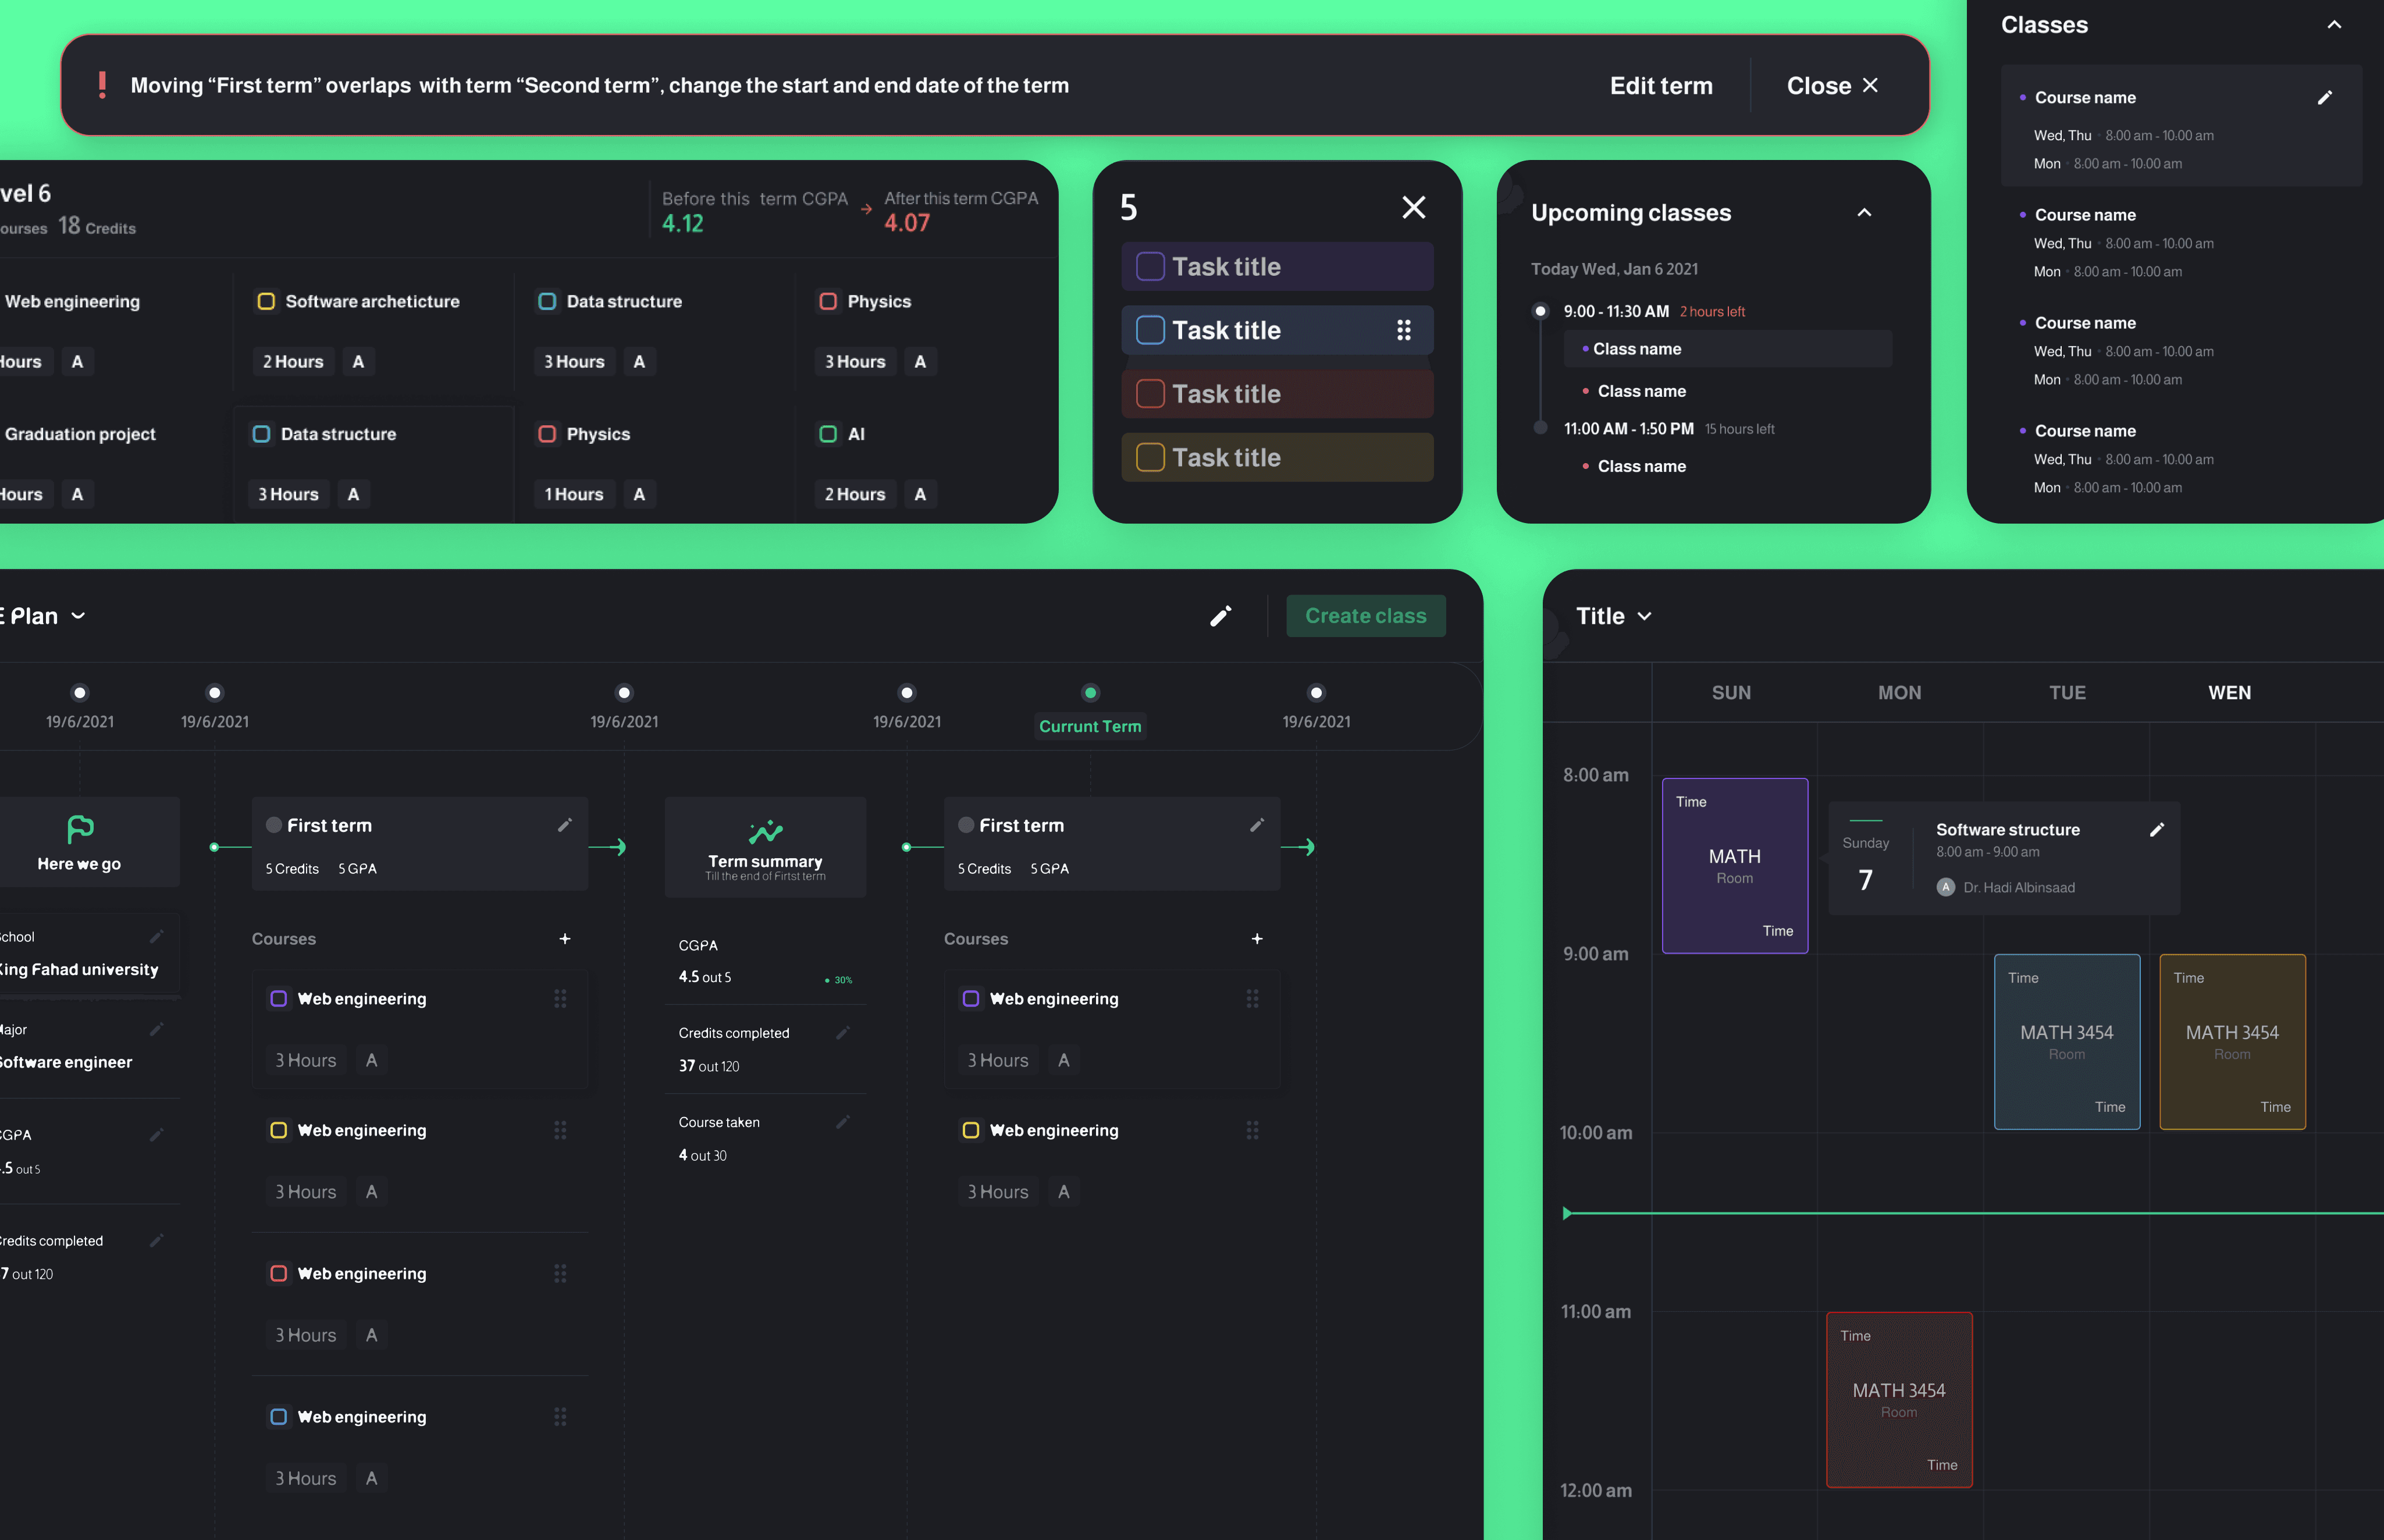Edit the First term right of Term summary
The height and width of the screenshot is (1540, 2384).
pyautogui.click(x=1257, y=825)
